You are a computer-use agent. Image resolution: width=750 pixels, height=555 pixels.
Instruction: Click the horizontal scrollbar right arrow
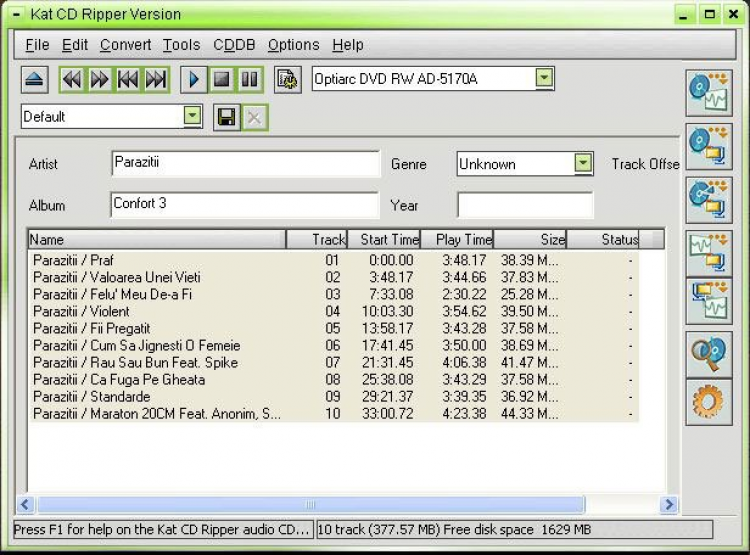[x=669, y=504]
